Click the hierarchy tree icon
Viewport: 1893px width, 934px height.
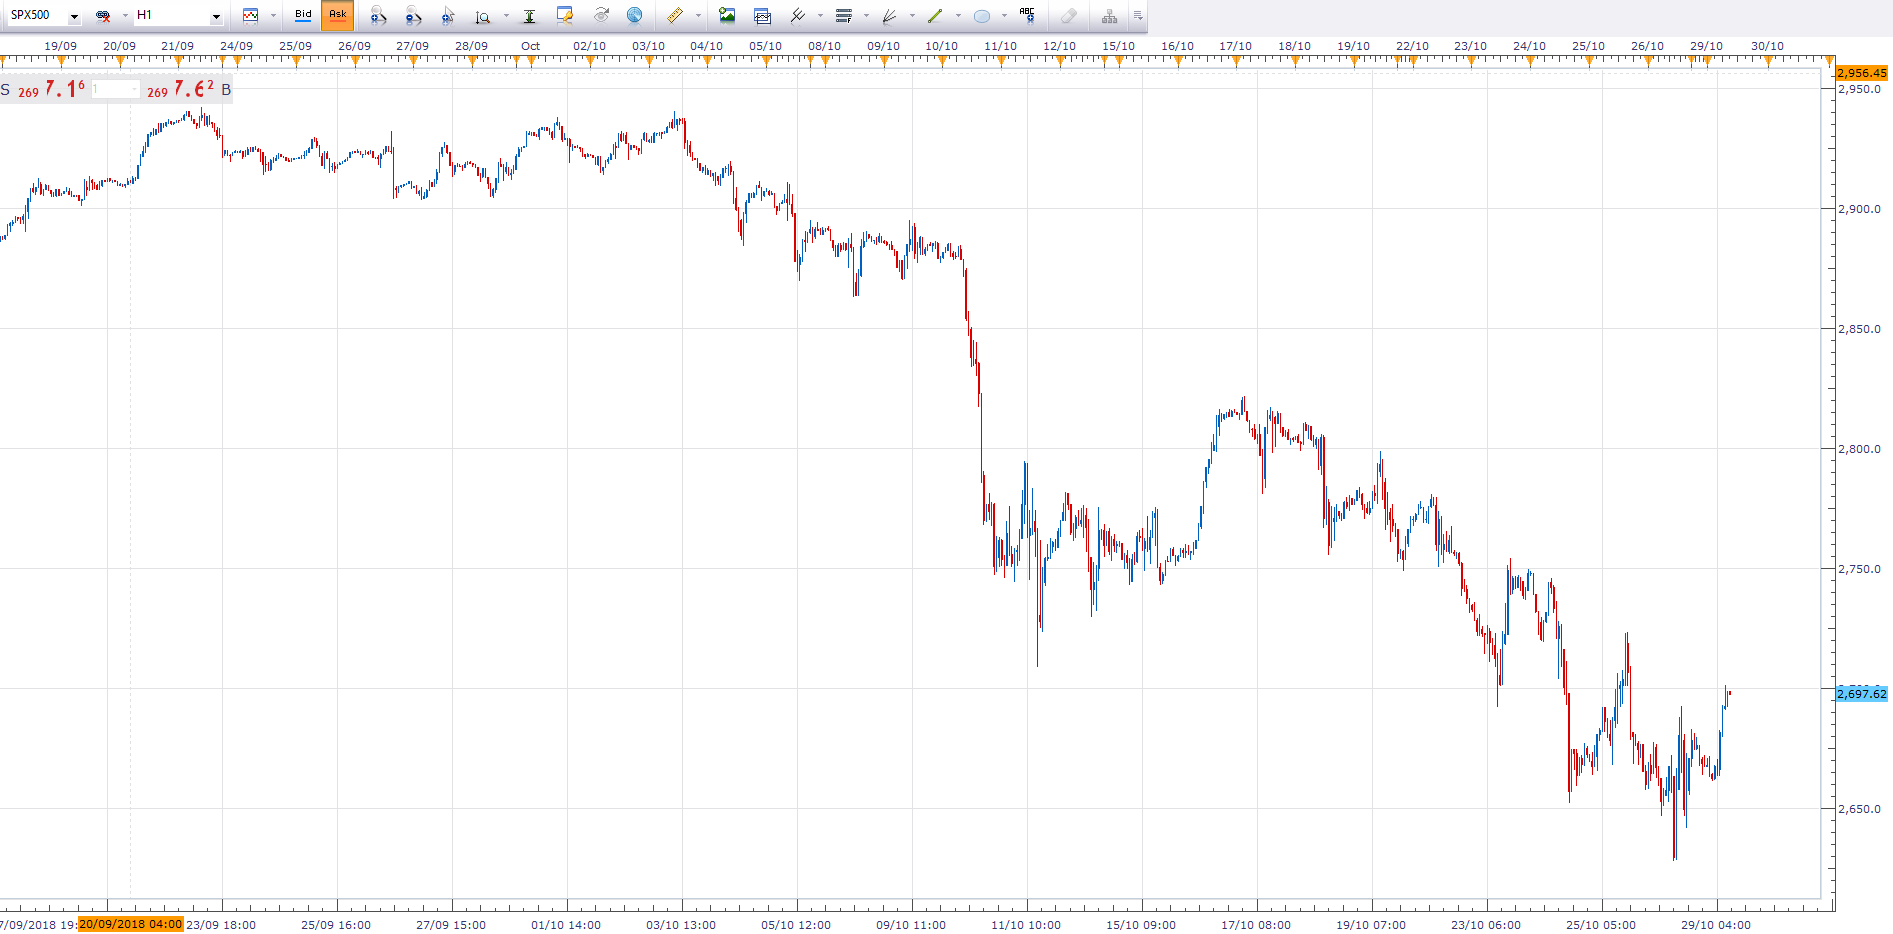pyautogui.click(x=1109, y=16)
